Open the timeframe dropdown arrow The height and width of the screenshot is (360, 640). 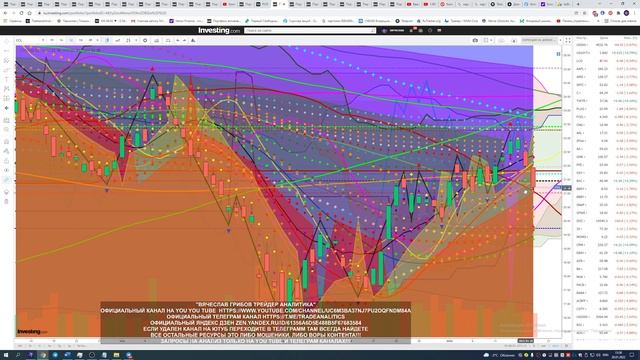click(x=97, y=40)
